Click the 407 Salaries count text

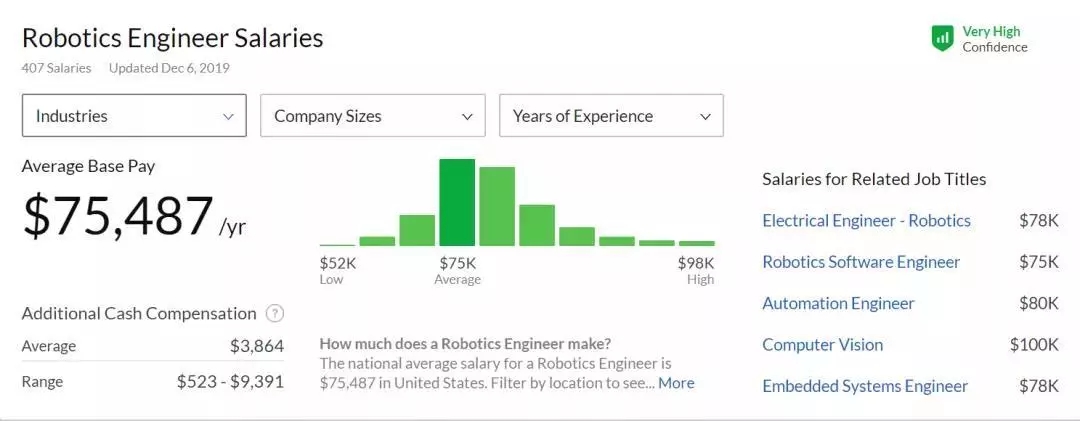coord(56,68)
